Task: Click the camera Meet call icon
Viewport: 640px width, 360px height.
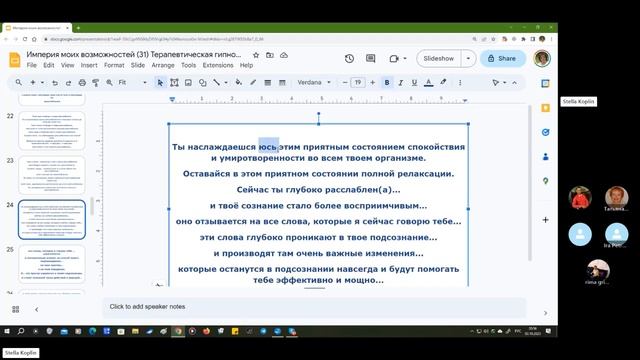Action: point(394,58)
